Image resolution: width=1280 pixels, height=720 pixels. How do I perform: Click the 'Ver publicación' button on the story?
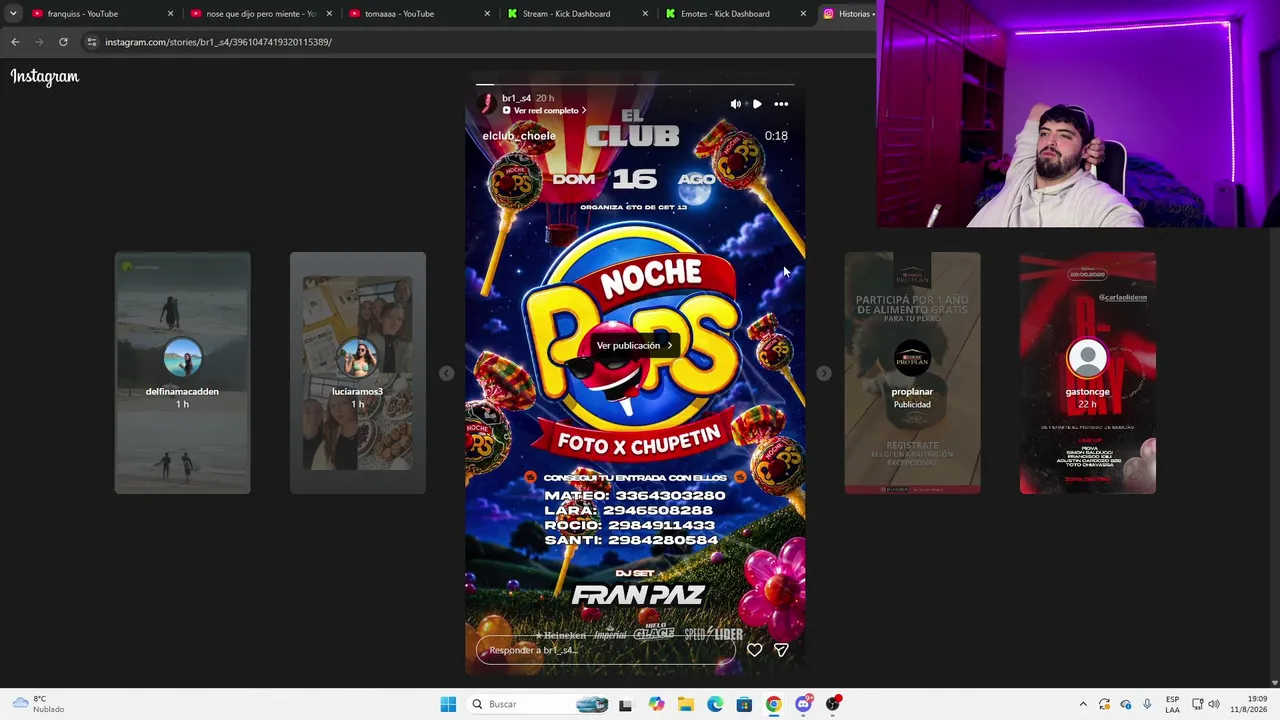pos(635,346)
